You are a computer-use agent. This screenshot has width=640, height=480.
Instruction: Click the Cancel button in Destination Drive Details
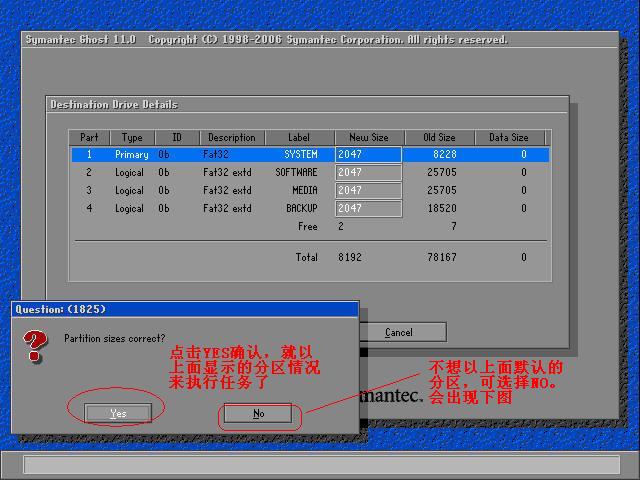click(398, 332)
